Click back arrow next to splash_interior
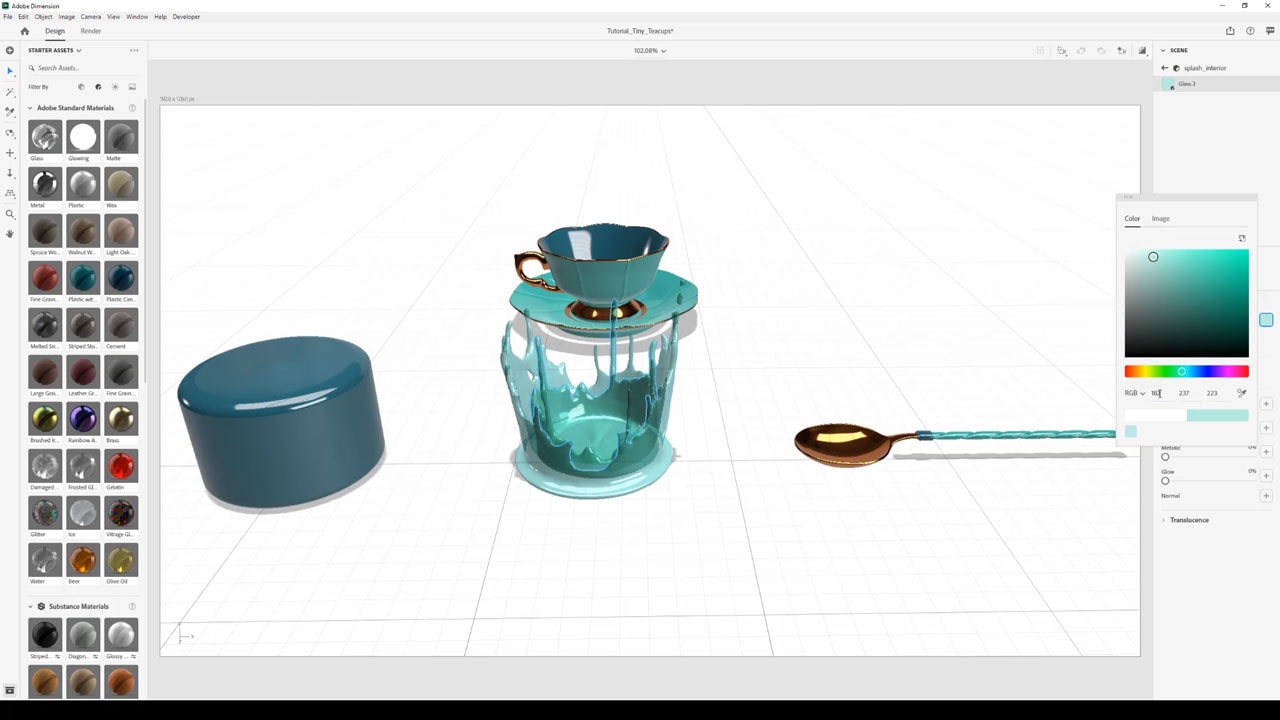 1164,68
